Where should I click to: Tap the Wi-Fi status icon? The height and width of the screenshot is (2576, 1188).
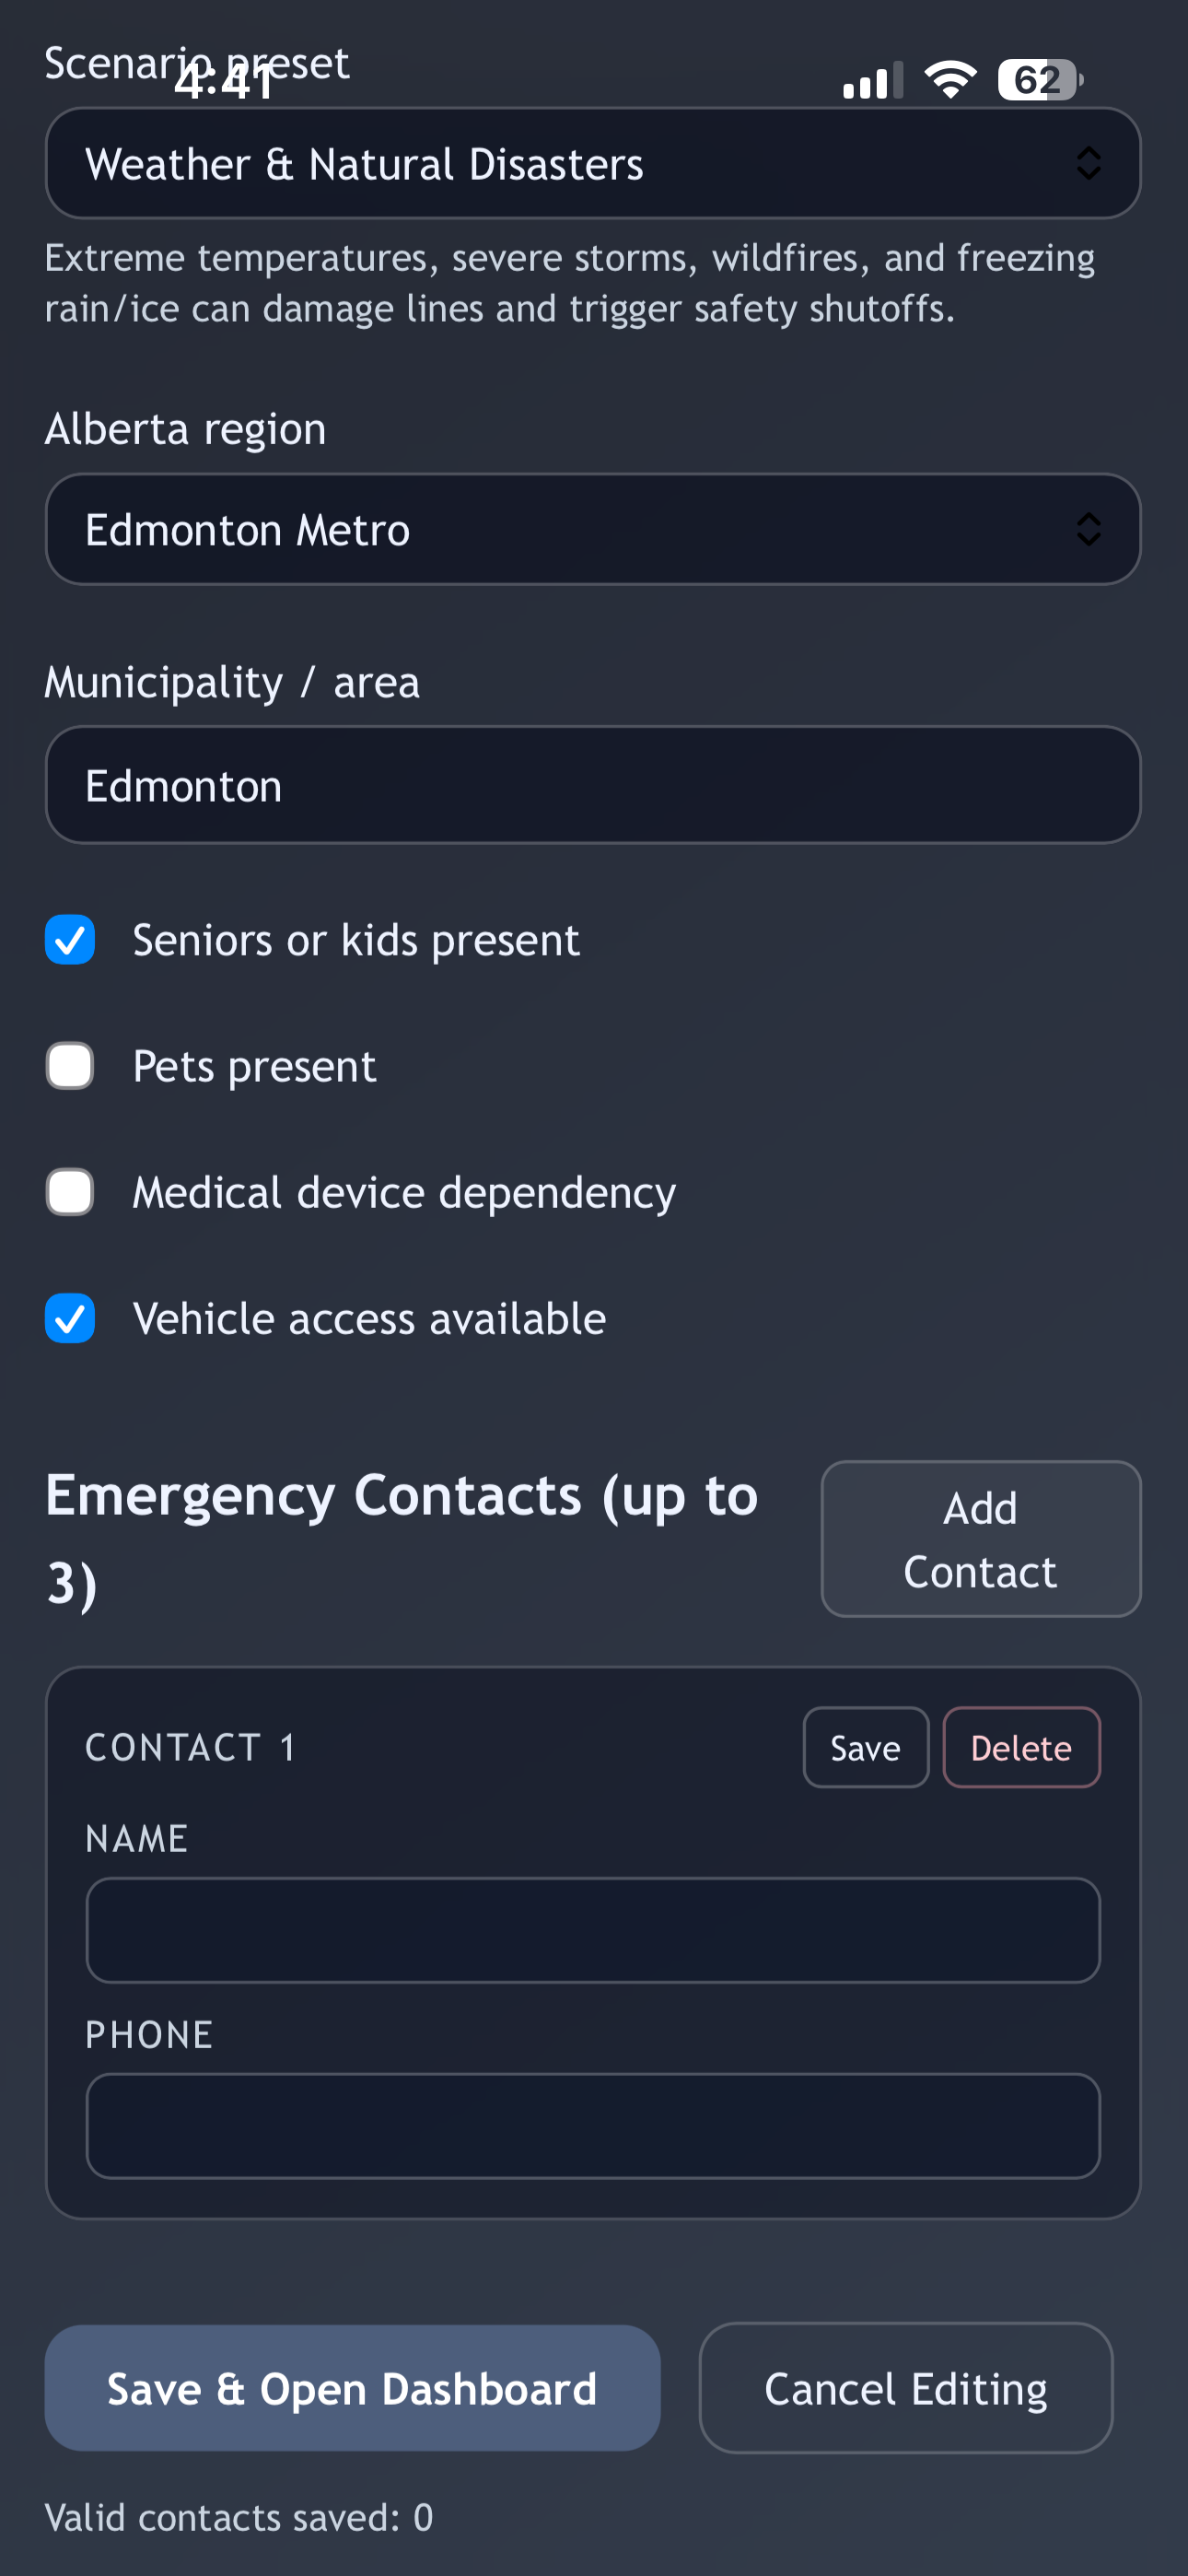point(950,80)
